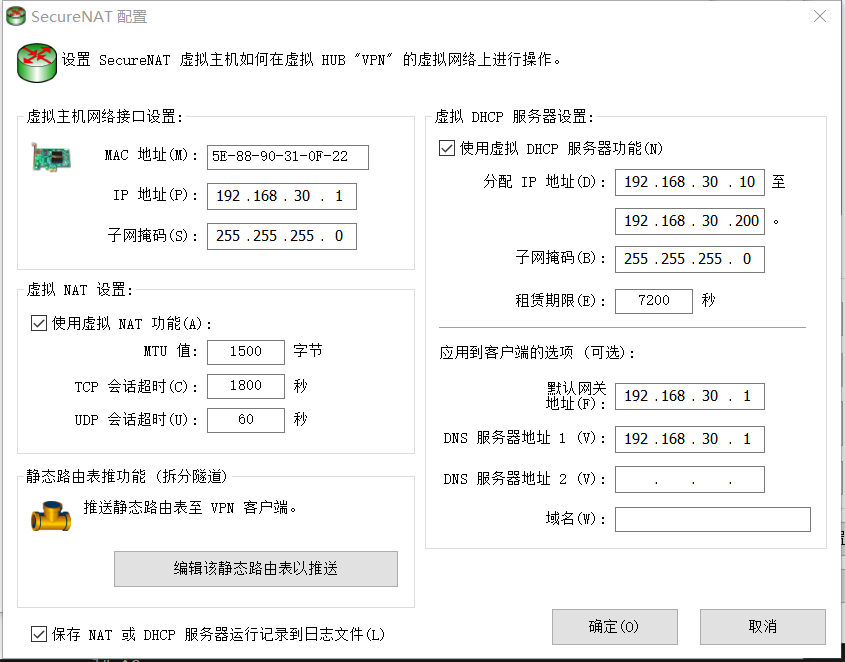Image resolution: width=845 pixels, height=662 pixels.
Task: Click the 租赁期限 7200 field
Action: tap(654, 301)
